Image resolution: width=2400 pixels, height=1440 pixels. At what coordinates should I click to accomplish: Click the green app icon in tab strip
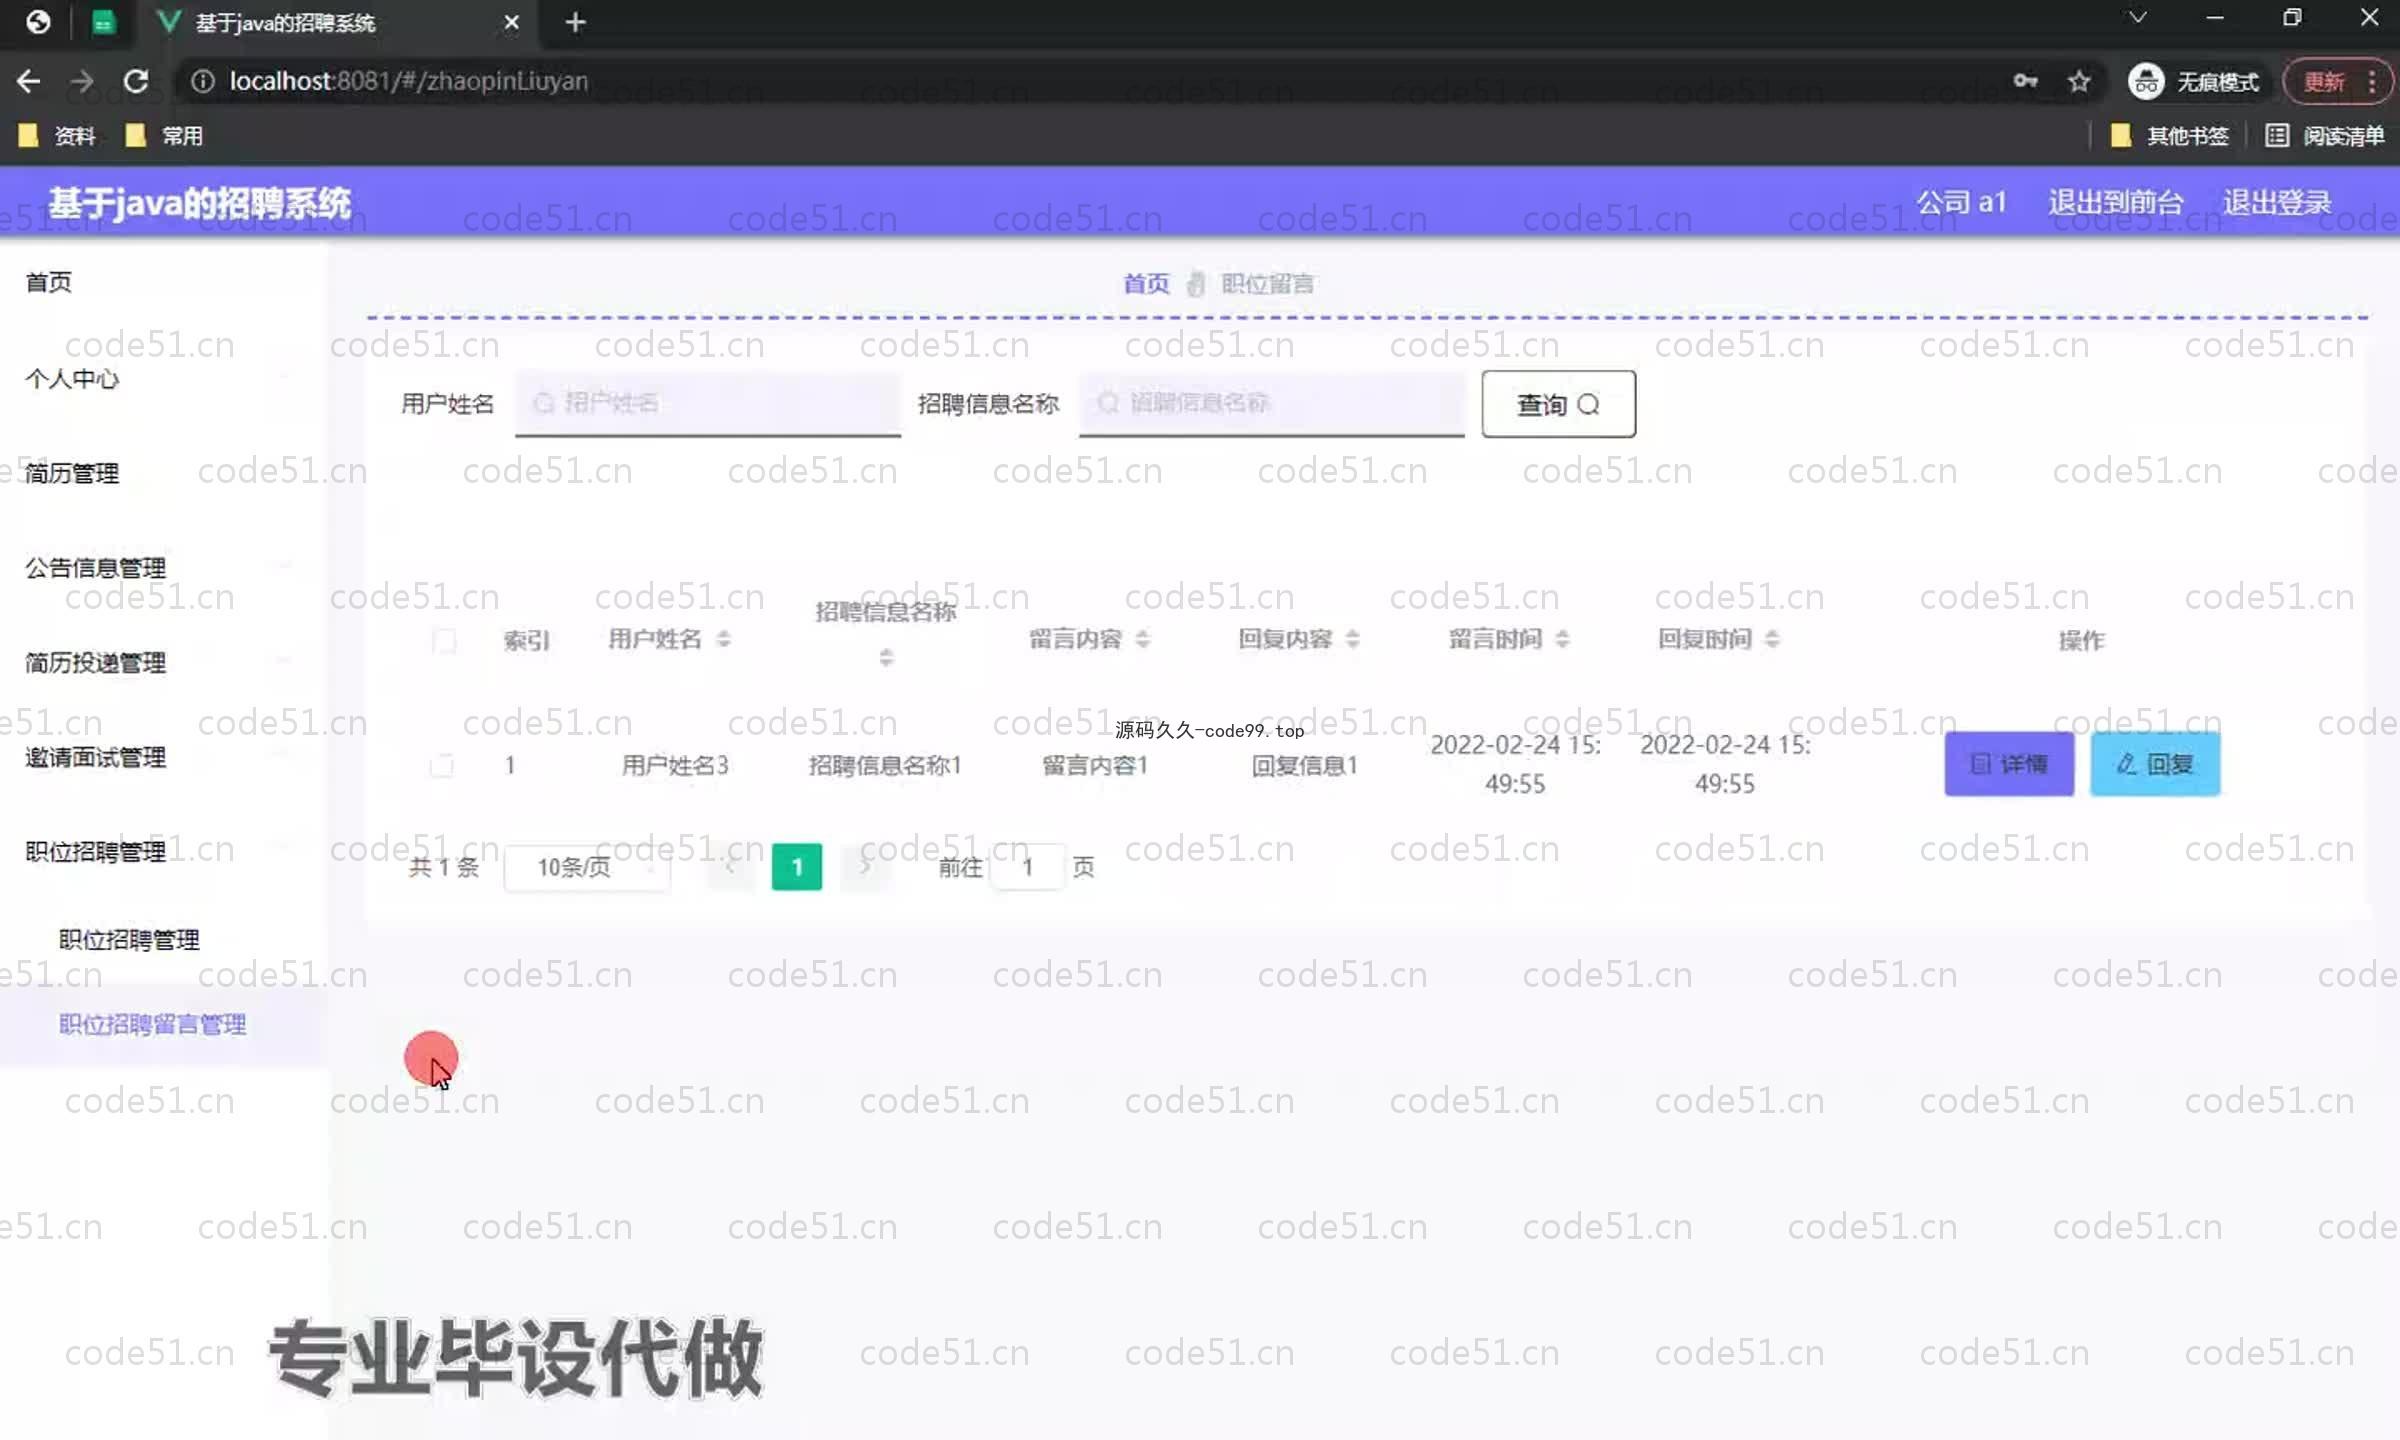103,22
